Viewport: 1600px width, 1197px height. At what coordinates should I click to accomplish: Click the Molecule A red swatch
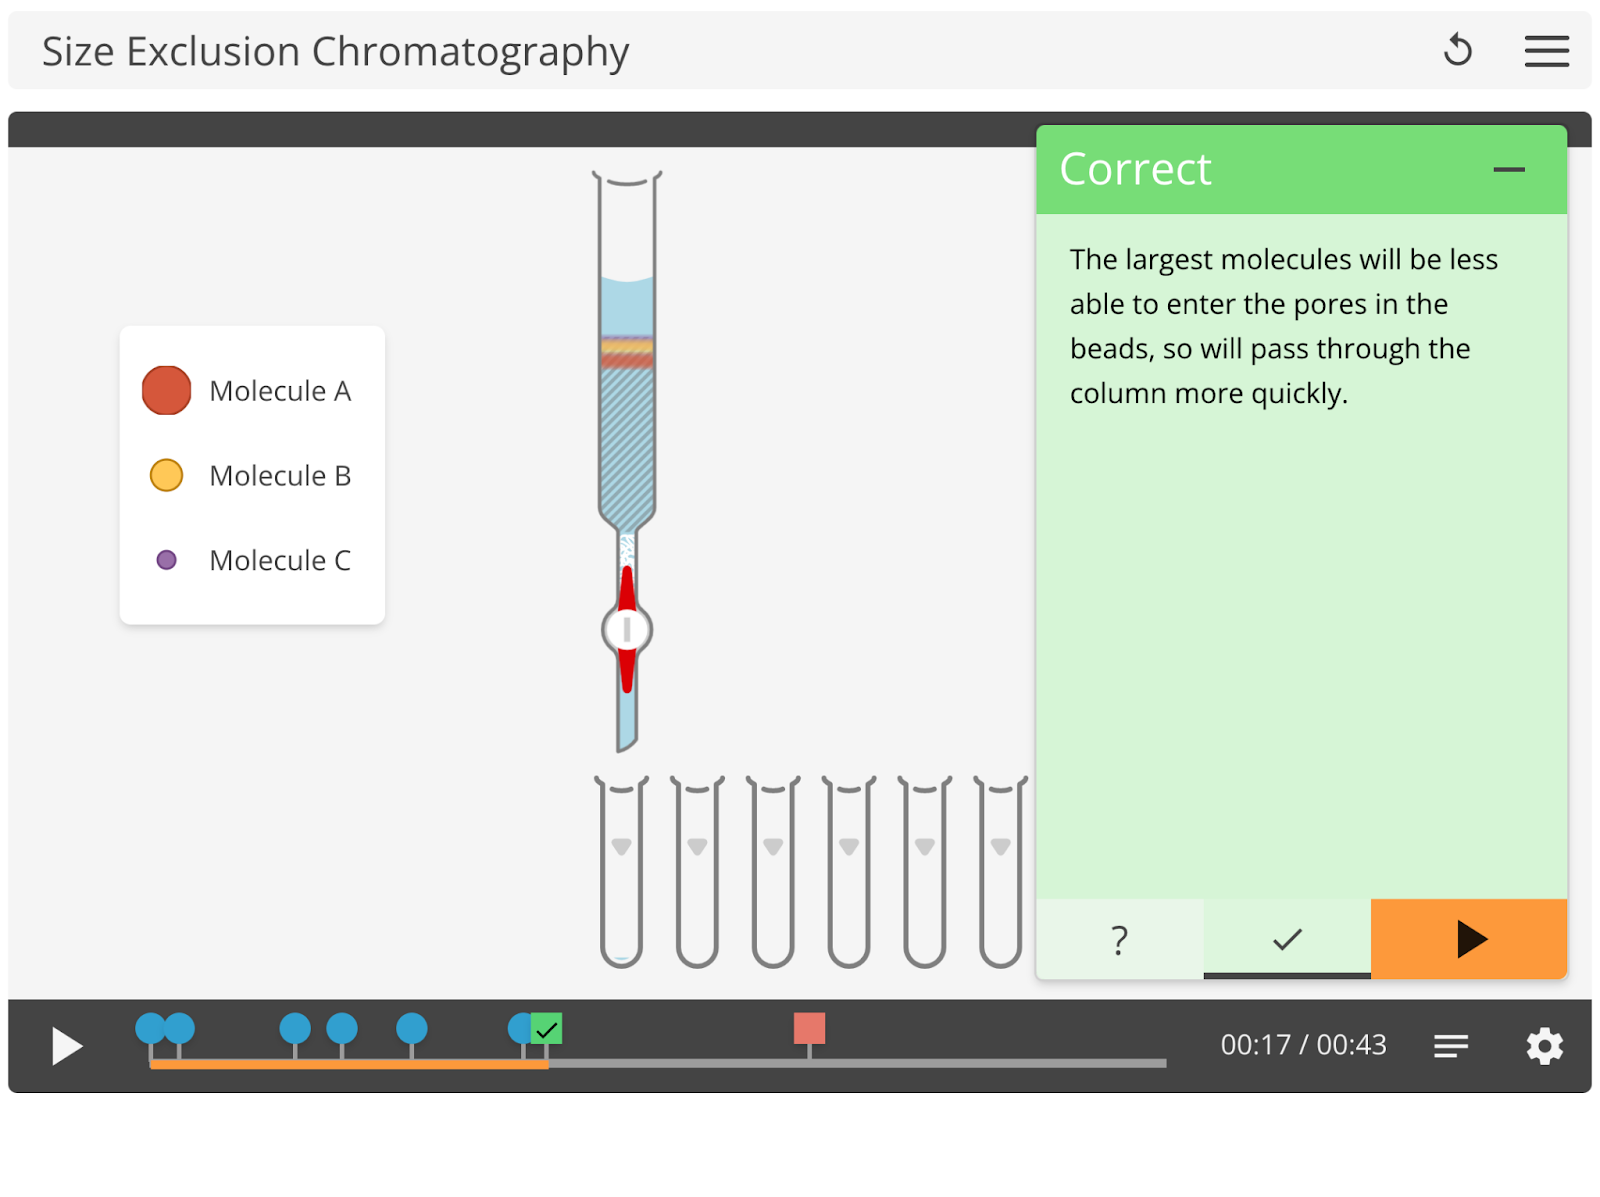(166, 391)
